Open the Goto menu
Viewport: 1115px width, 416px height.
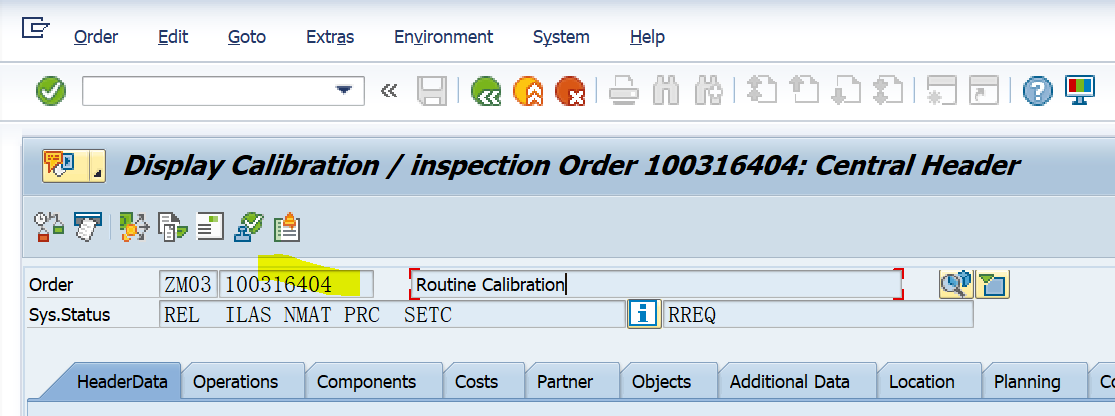[247, 37]
